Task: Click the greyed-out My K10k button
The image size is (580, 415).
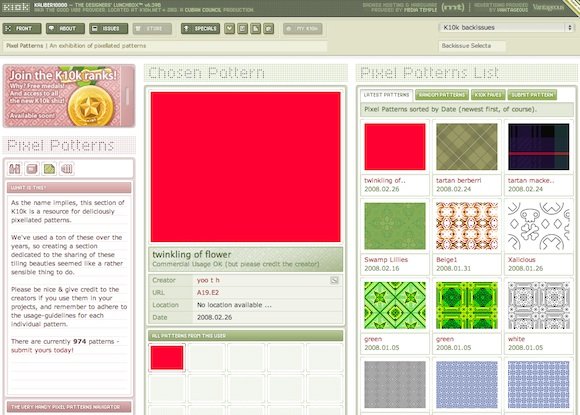Action: coord(303,28)
